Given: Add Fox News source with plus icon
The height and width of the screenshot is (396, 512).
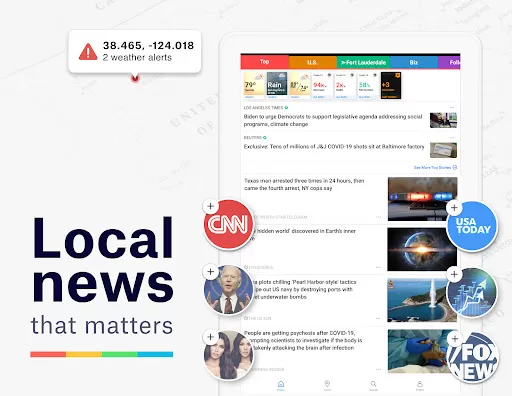Looking at the screenshot, I should [x=455, y=339].
